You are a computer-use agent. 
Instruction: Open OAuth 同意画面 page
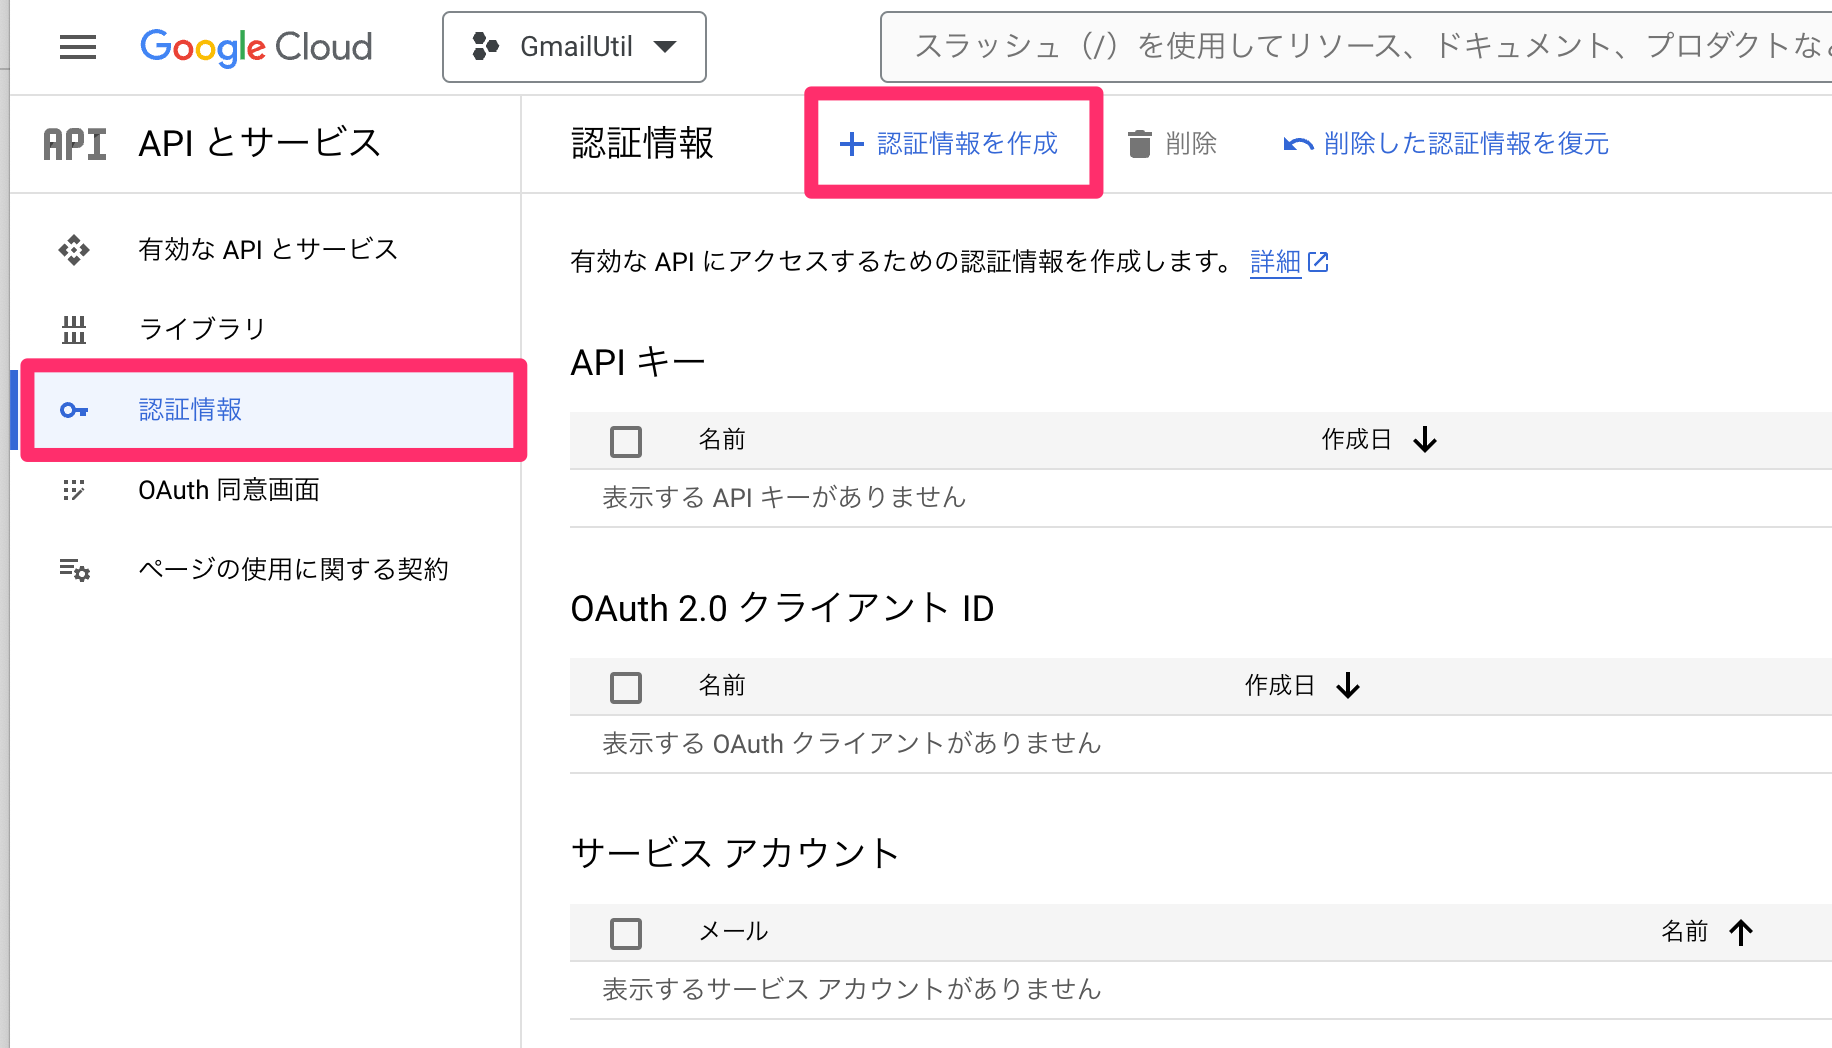[x=229, y=490]
